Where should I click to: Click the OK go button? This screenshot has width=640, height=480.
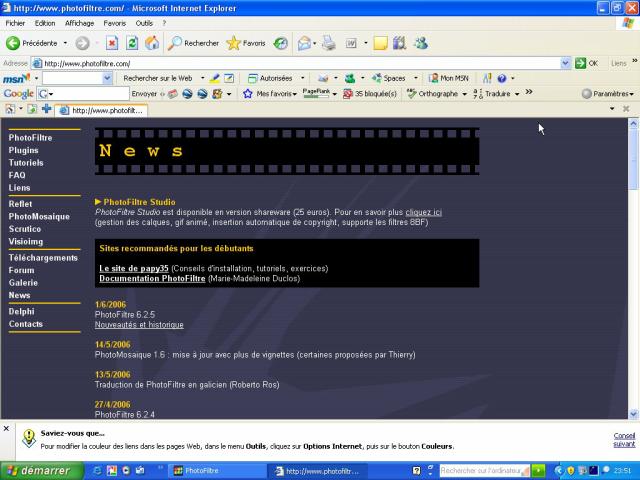pos(587,63)
